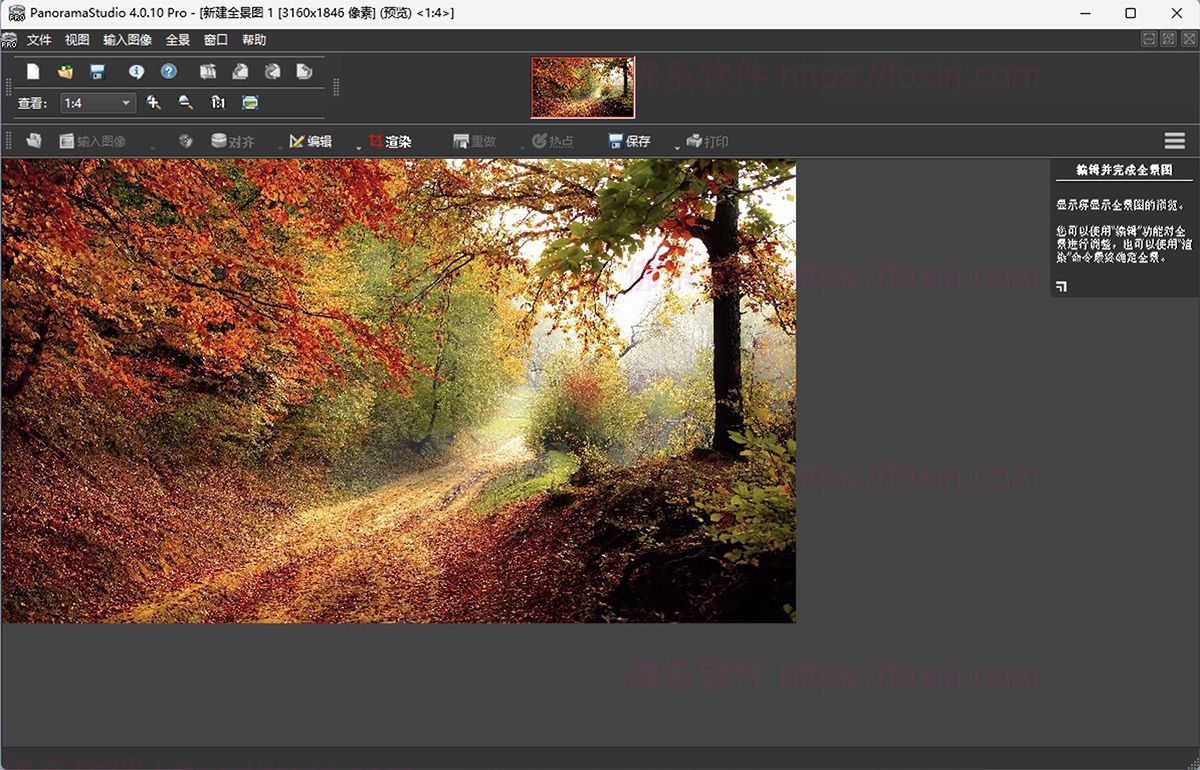Click the open project folder icon

click(64, 72)
